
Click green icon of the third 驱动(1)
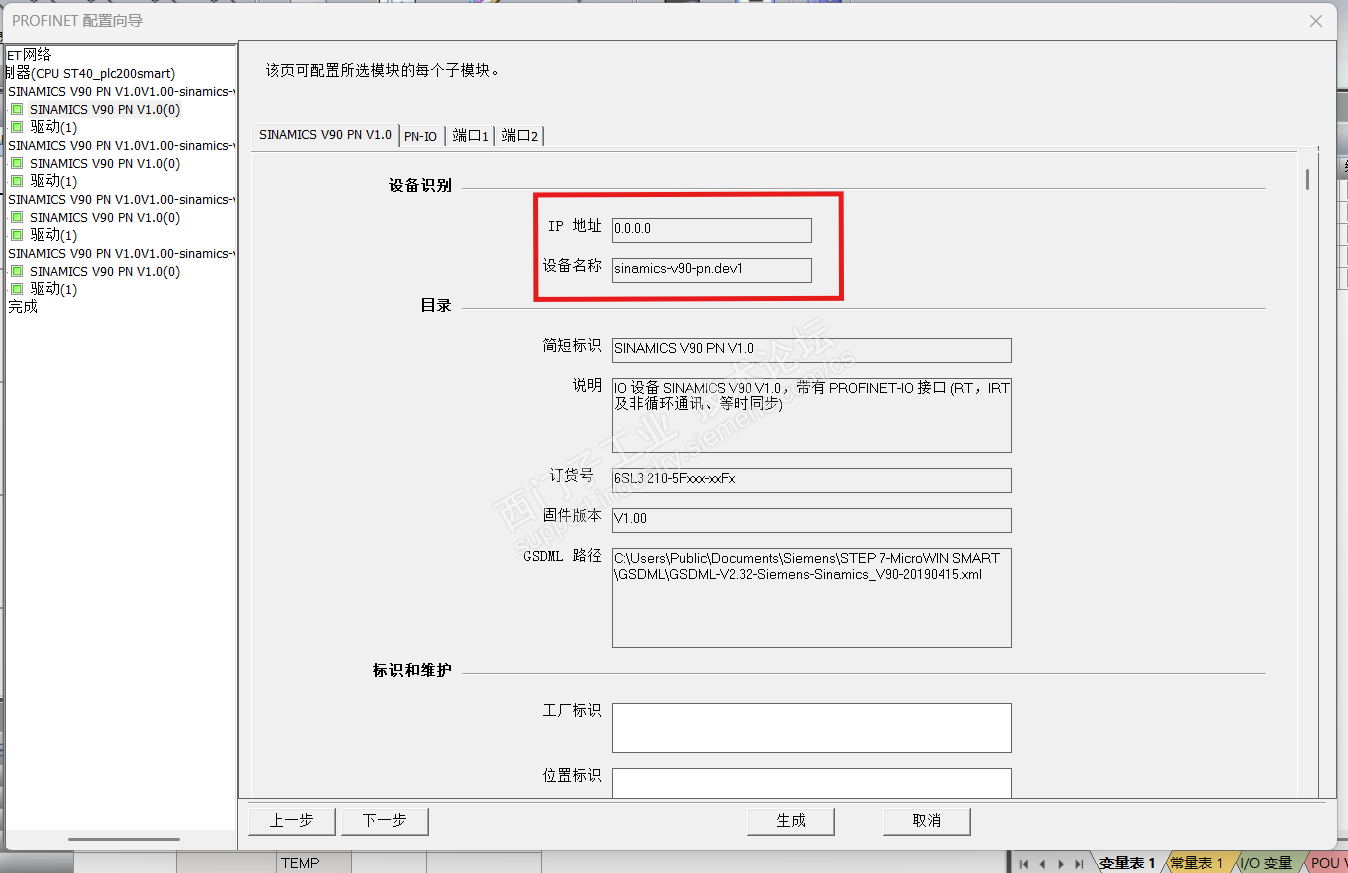(x=17, y=235)
